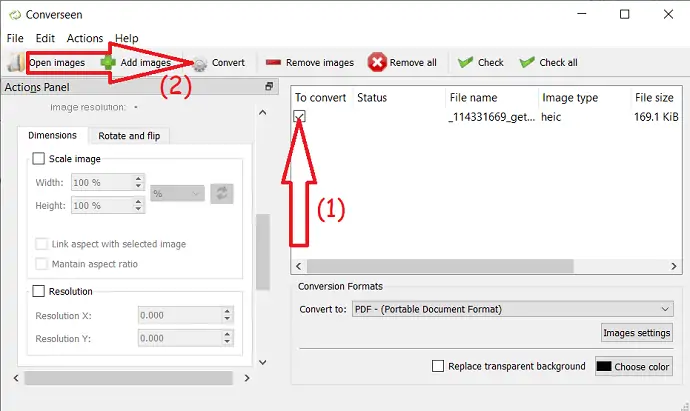Toggle Replace transparent background checkbox

click(438, 366)
